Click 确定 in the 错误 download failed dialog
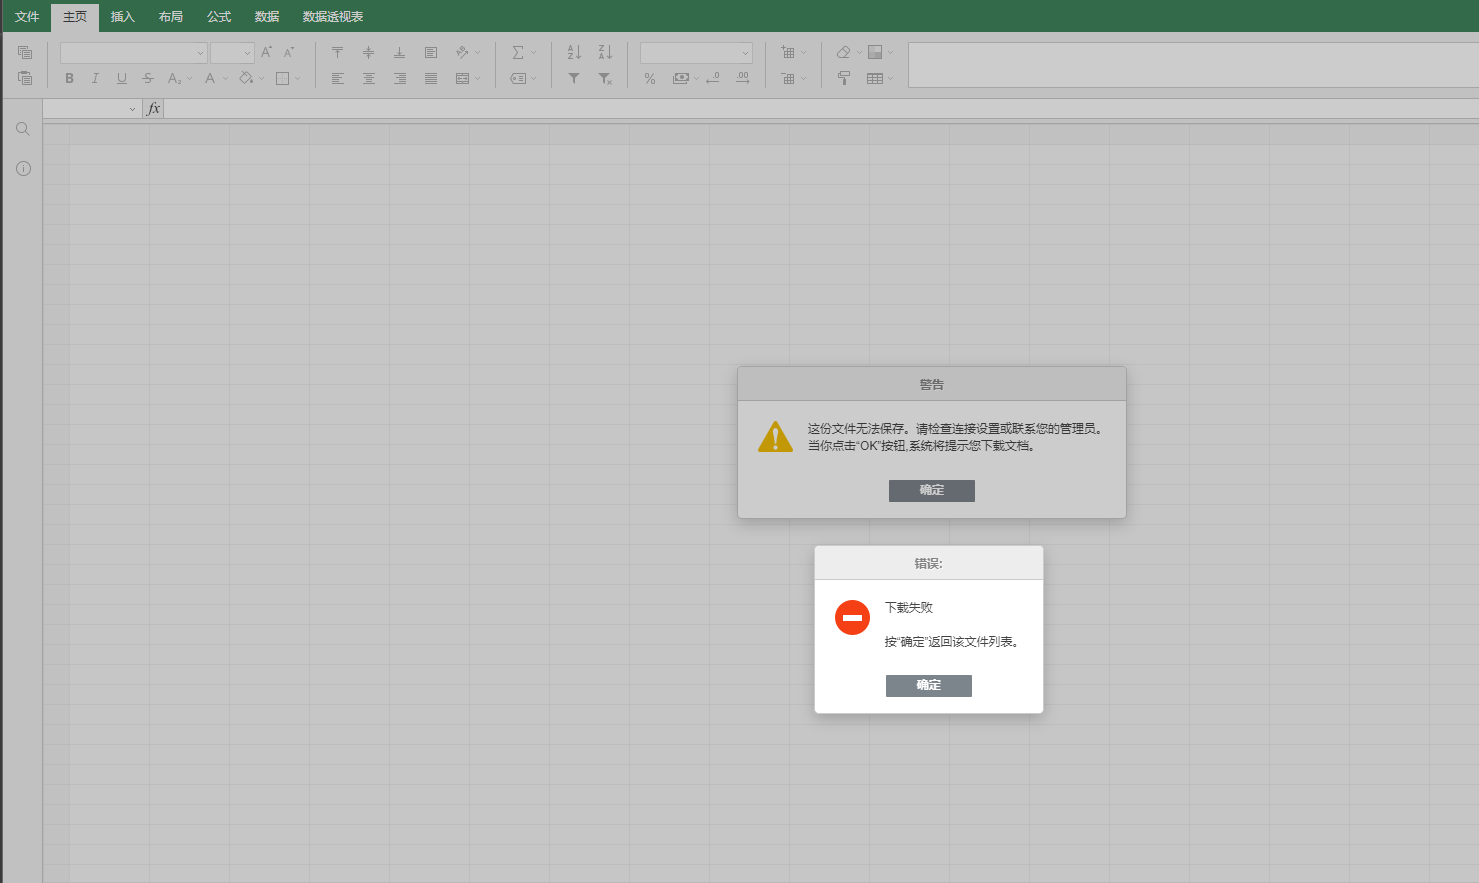This screenshot has height=883, width=1479. coord(928,685)
